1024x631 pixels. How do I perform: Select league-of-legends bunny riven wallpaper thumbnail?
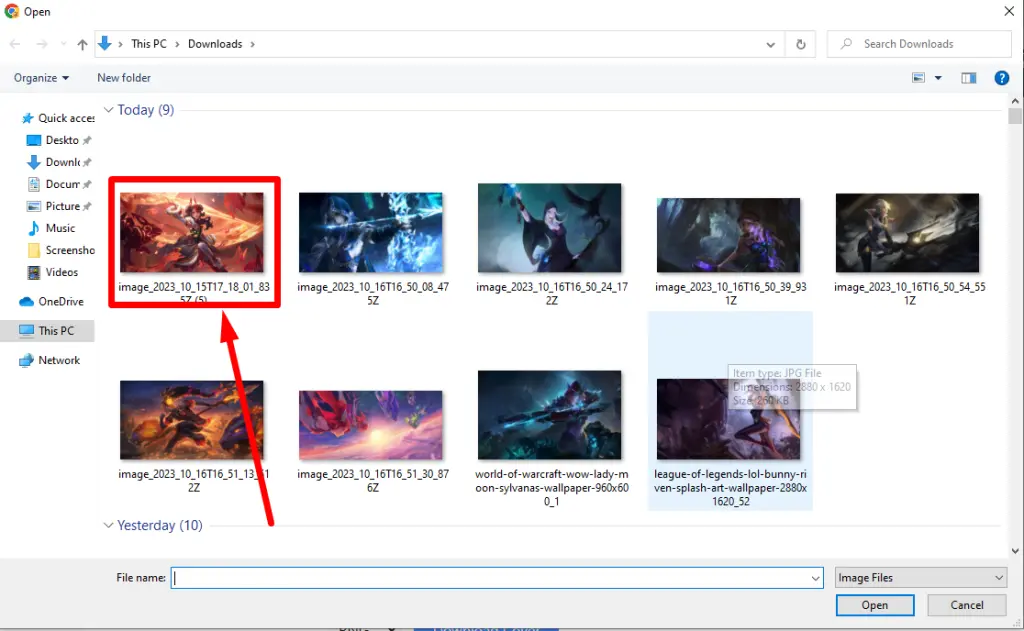coord(729,419)
